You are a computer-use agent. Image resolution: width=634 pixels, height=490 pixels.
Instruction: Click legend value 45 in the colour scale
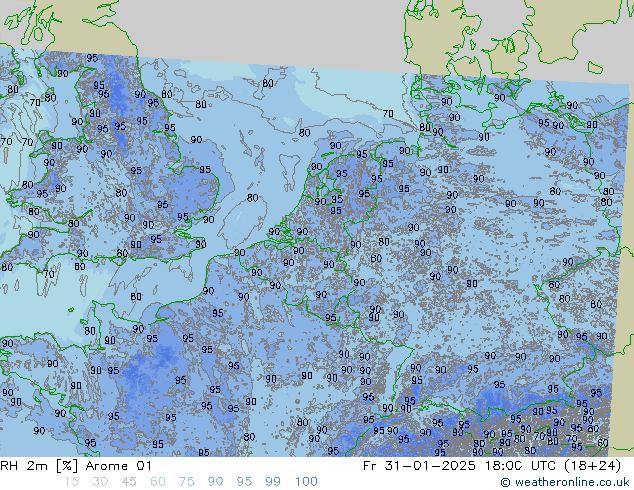129,482
